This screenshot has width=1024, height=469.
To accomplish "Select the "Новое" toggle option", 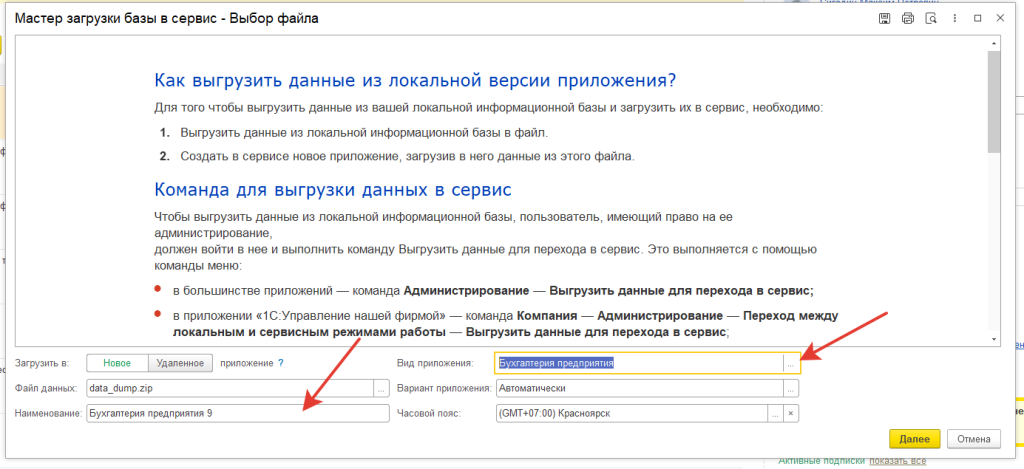I will 118,363.
